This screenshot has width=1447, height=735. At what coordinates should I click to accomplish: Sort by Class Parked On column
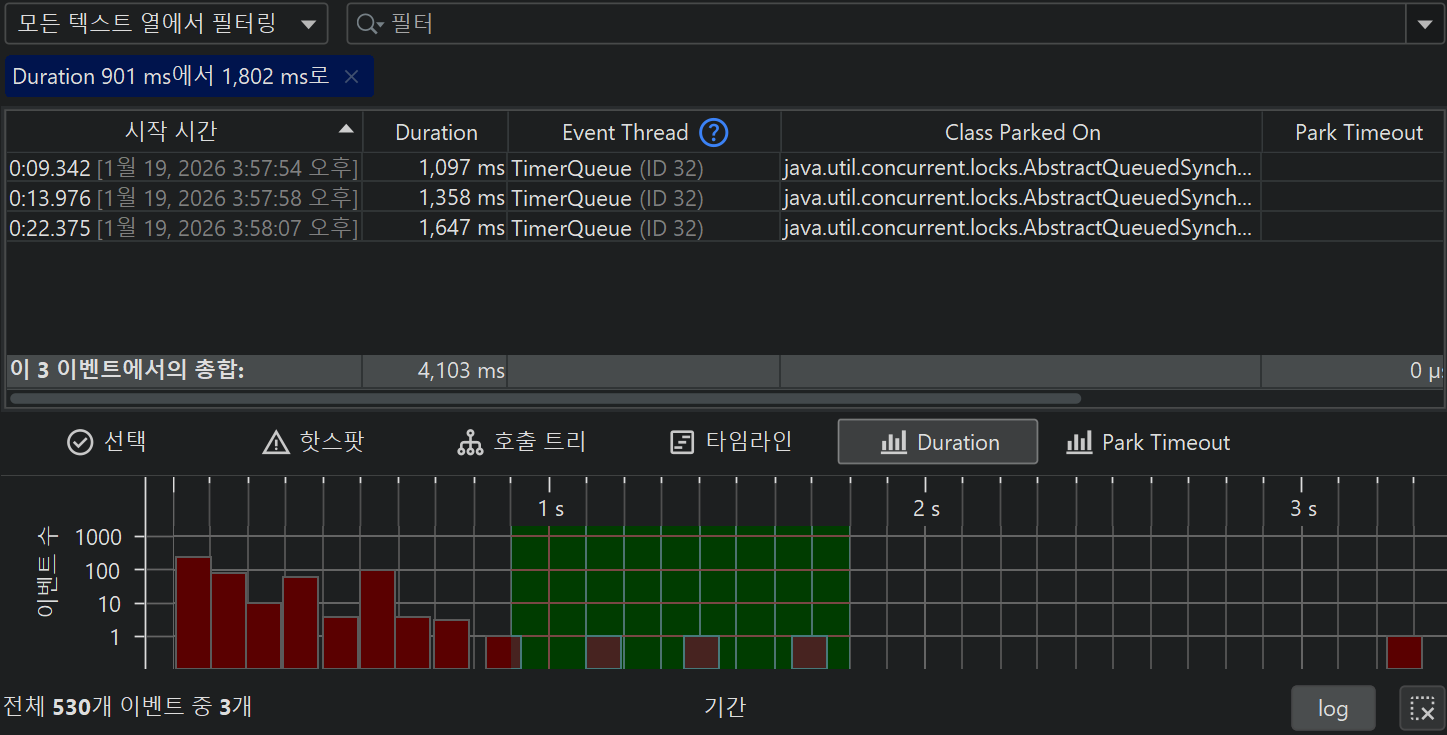[1021, 132]
